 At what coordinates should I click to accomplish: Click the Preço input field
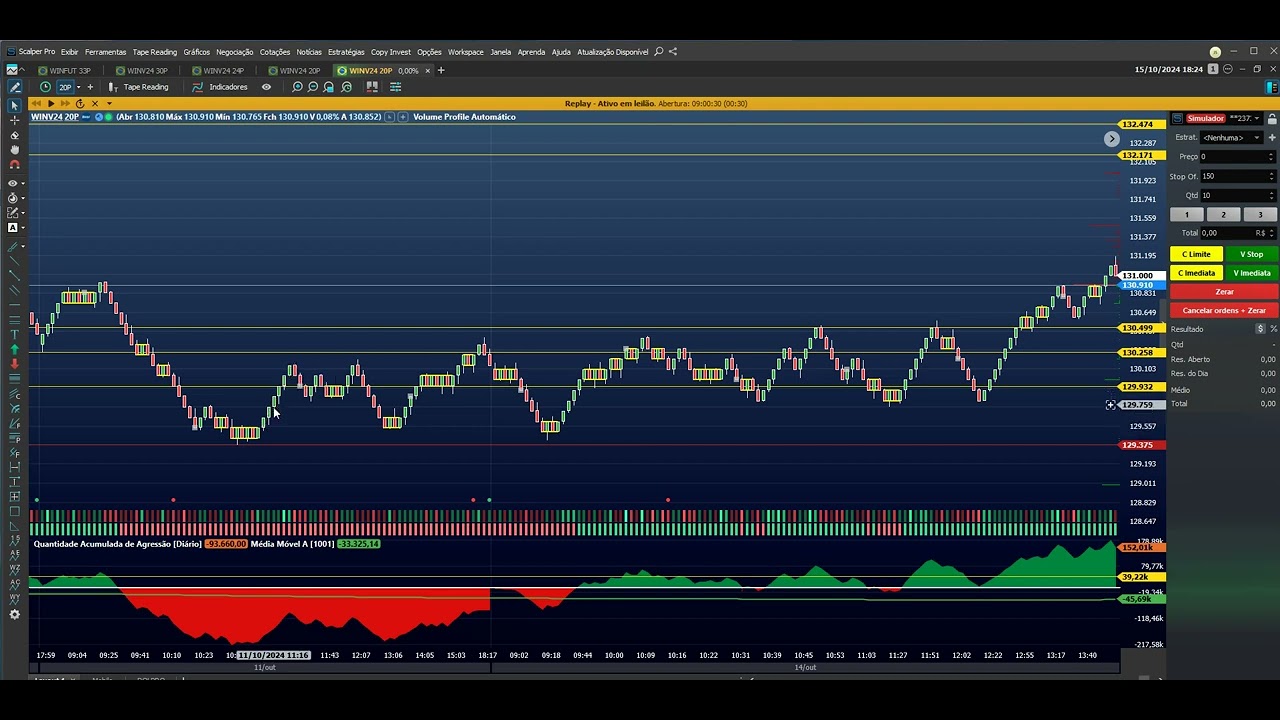pos(1237,156)
